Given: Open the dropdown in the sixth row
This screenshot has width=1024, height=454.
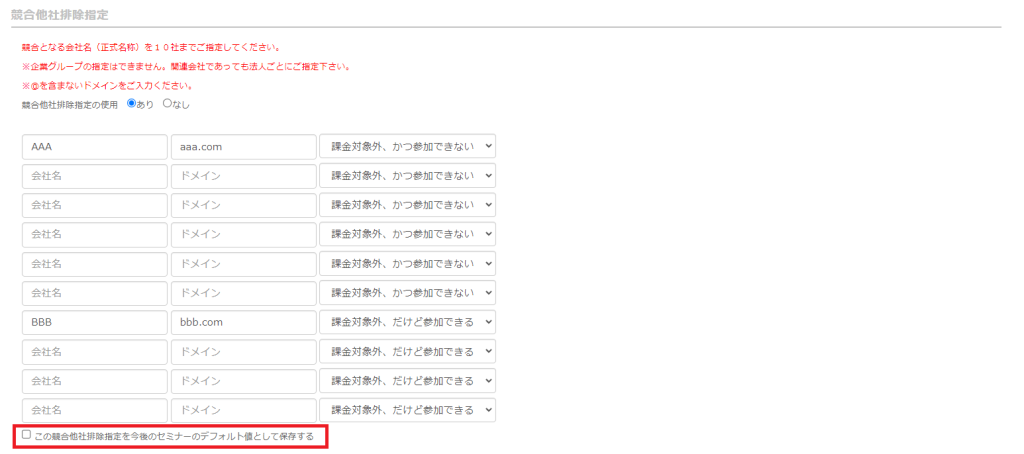Looking at the screenshot, I should pyautogui.click(x=407, y=294).
